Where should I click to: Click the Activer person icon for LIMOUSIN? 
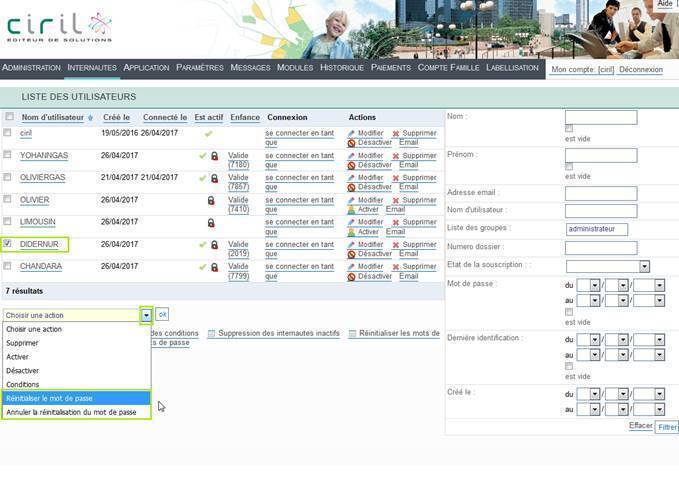(x=351, y=232)
